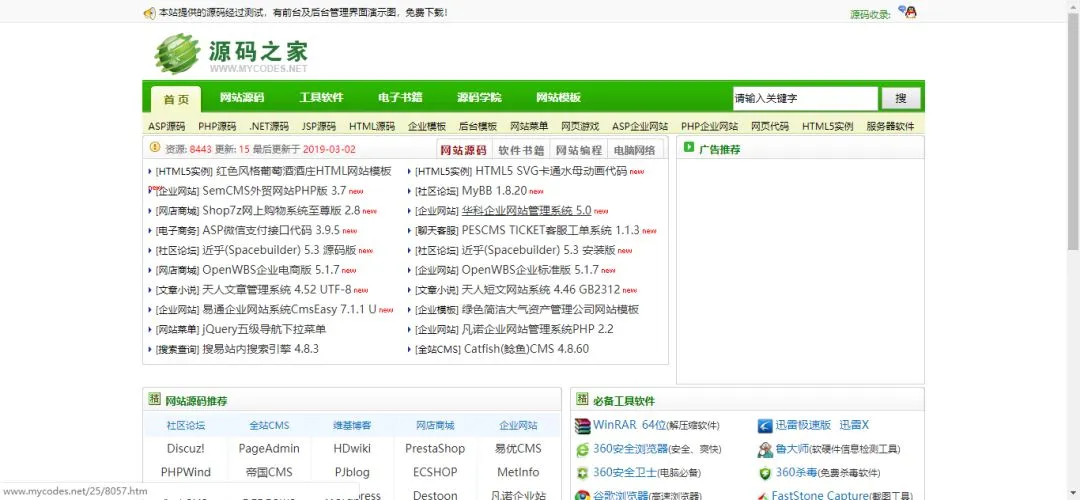Open jQuery五级导航下拉菜单 entry
Image resolution: width=1080 pixels, height=500 pixels.
pos(264,329)
